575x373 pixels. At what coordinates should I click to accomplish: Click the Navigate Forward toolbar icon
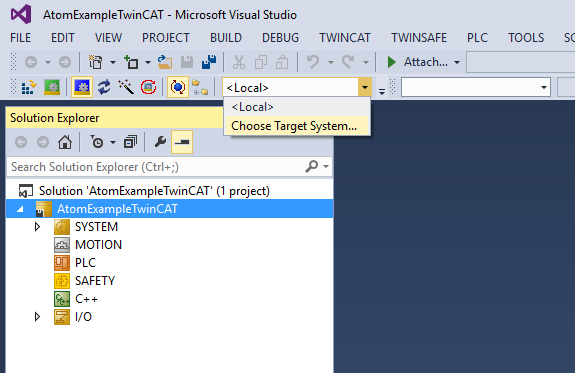point(65,62)
